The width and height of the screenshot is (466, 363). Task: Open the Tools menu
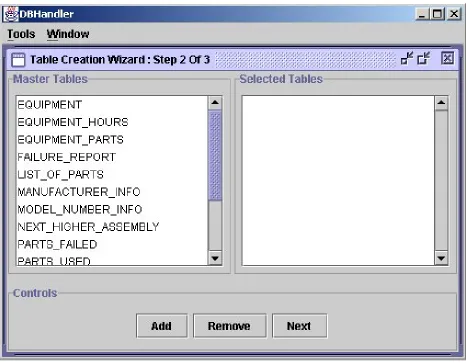21,34
